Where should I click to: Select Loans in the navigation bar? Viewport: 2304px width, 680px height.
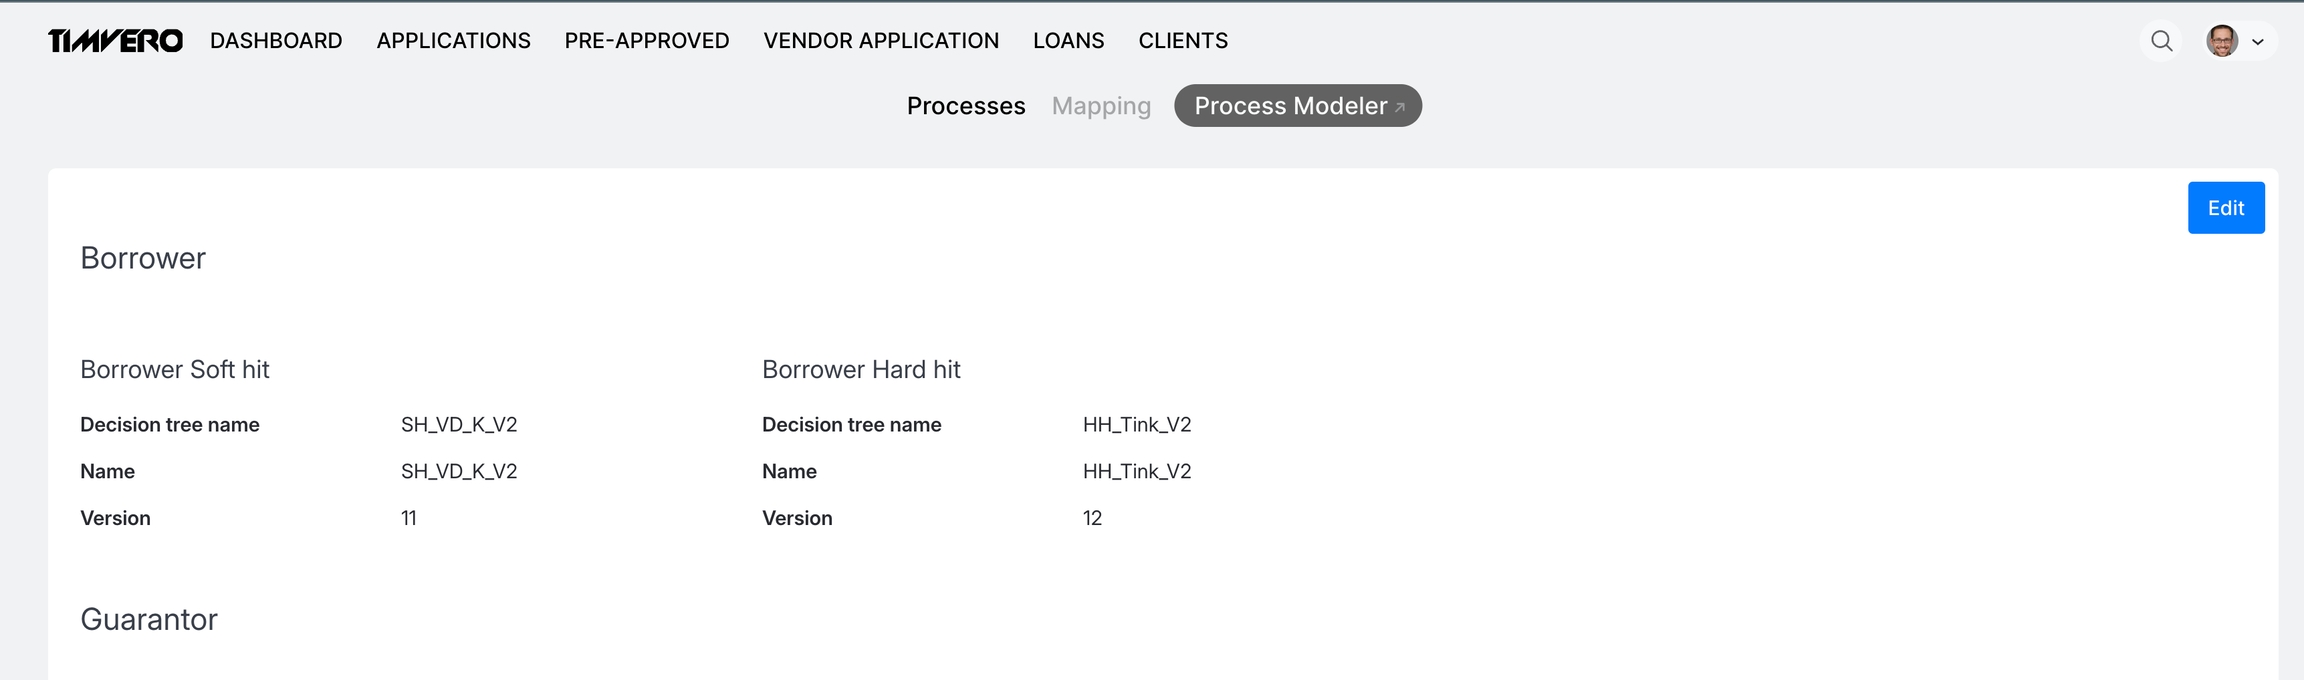pyautogui.click(x=1068, y=41)
